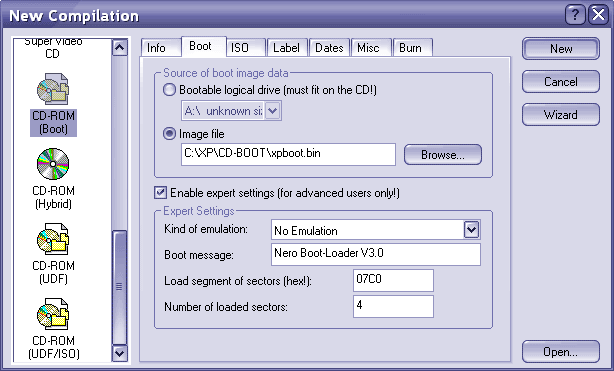Close the New Compilation dialog
The width and height of the screenshot is (614, 371).
click(x=599, y=15)
